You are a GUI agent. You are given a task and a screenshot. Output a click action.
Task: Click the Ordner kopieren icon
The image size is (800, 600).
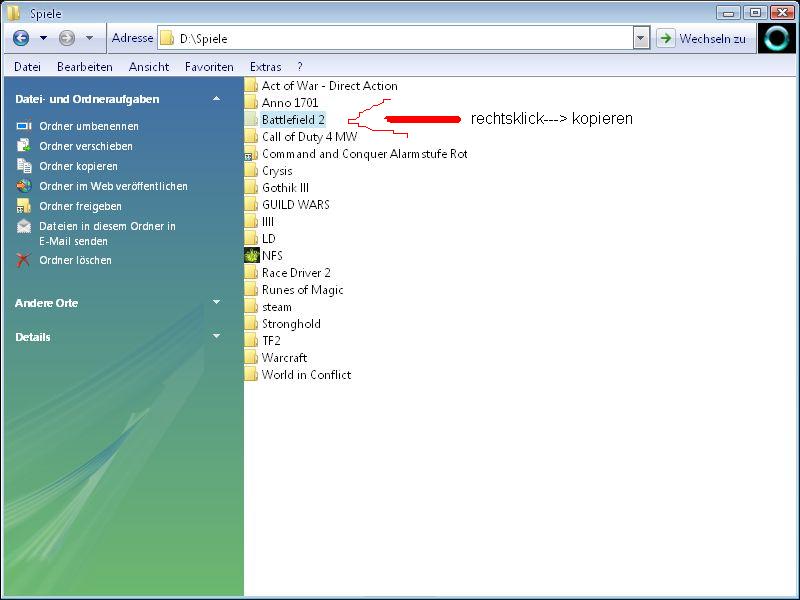tap(23, 165)
